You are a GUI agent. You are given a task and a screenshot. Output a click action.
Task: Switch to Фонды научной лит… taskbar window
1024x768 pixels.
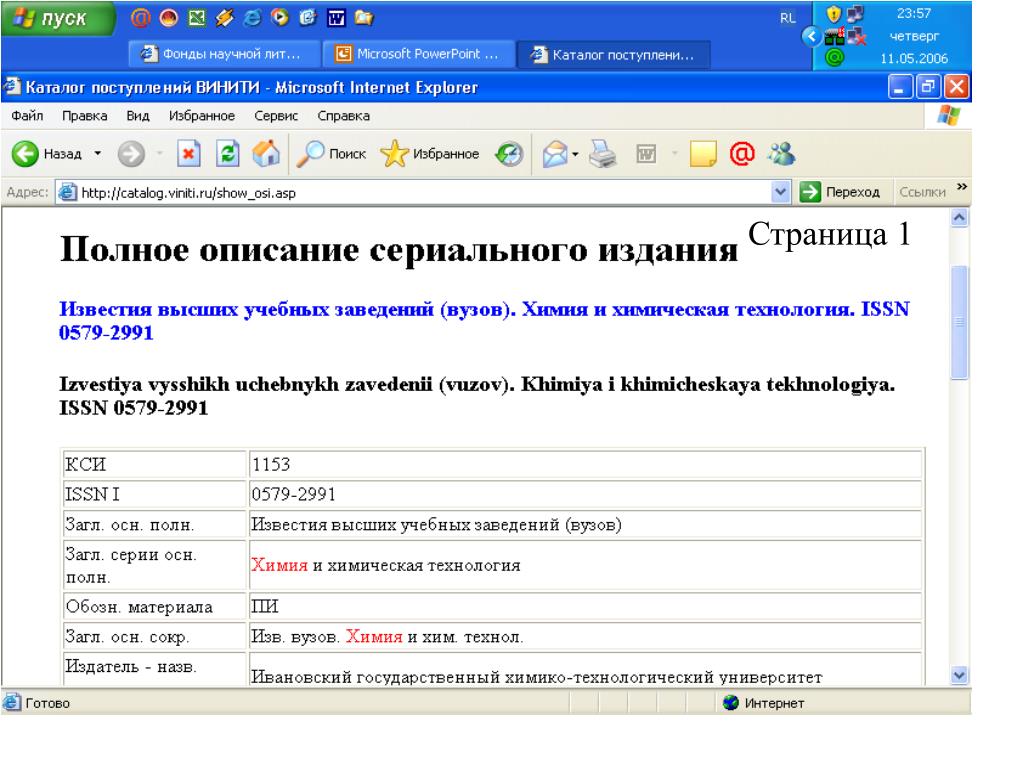pos(224,54)
